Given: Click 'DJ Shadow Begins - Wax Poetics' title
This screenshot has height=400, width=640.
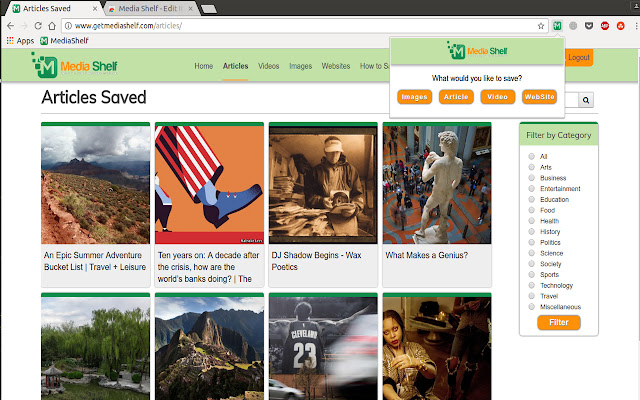Looking at the screenshot, I should tap(316, 261).
